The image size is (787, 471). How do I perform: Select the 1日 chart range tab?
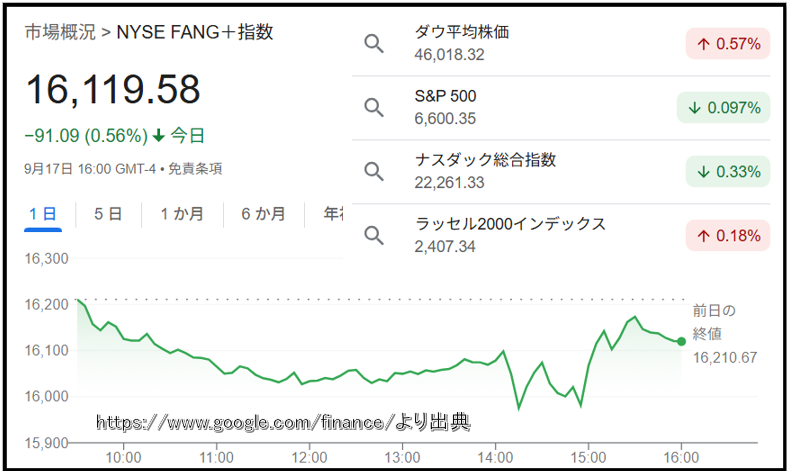pos(43,214)
